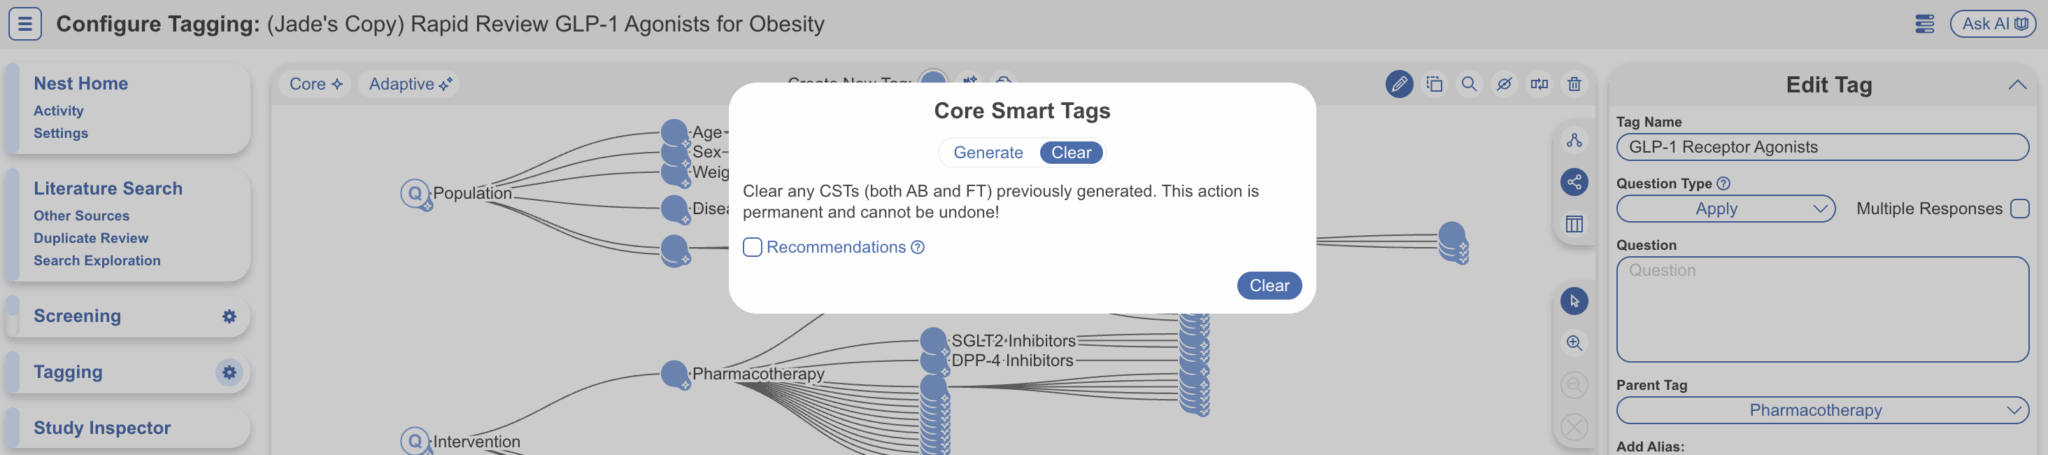Click the circled X reset icon
This screenshot has width=2048, height=455.
click(1574, 427)
